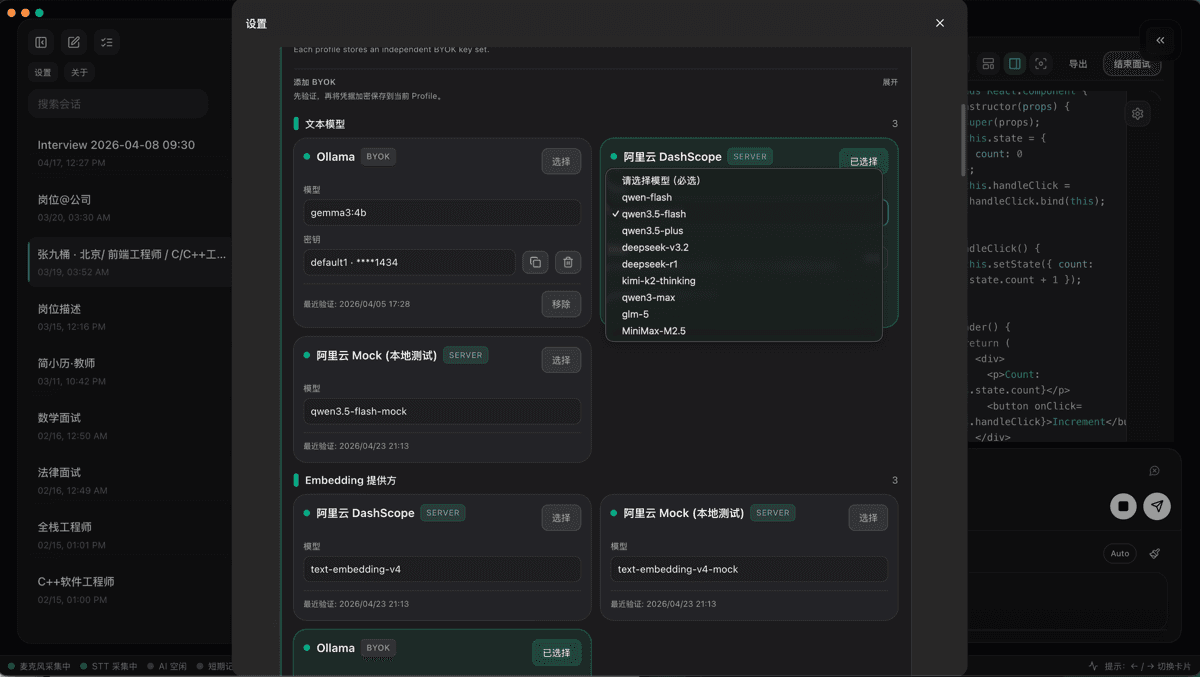This screenshot has width=1200, height=677.
Task: Click the qwen3.5-flash-mock model field
Action: tap(442, 411)
